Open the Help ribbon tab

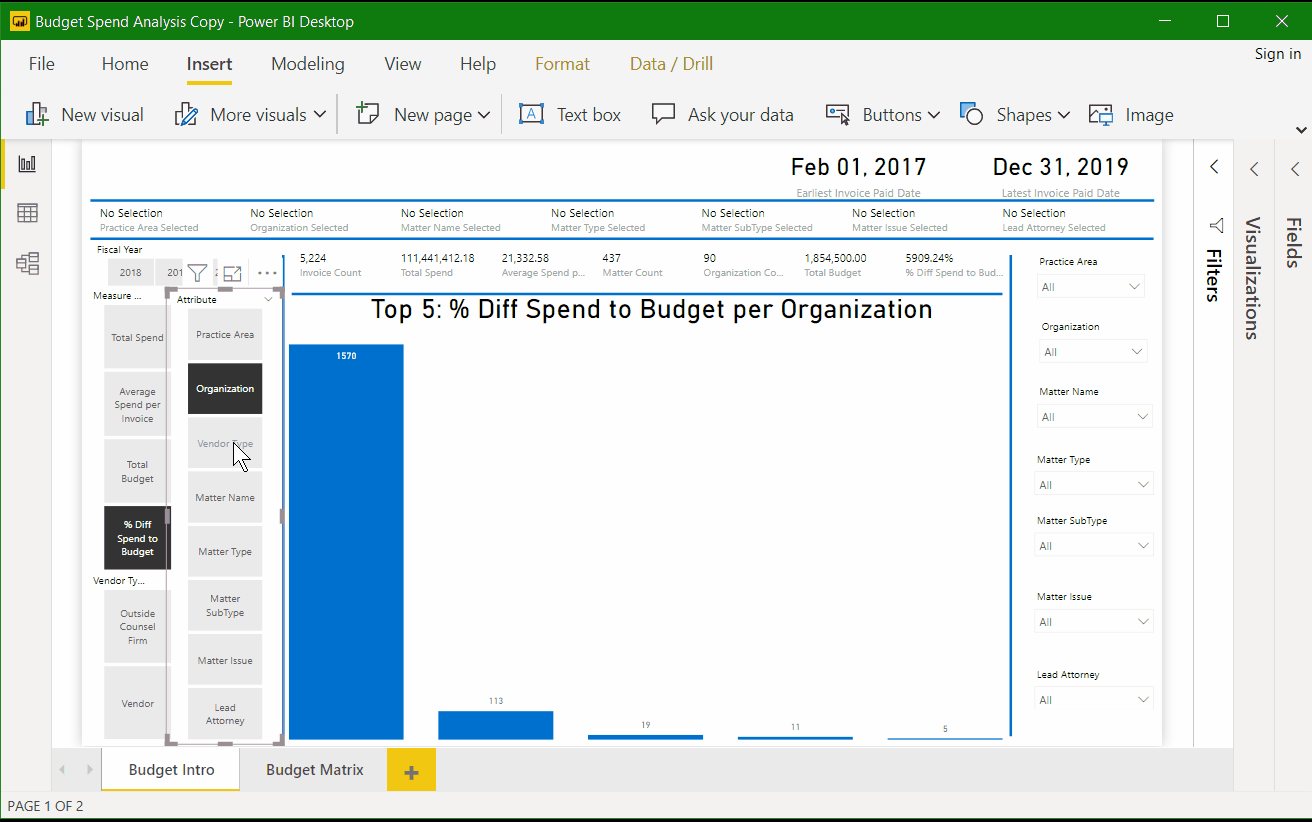pyautogui.click(x=478, y=64)
